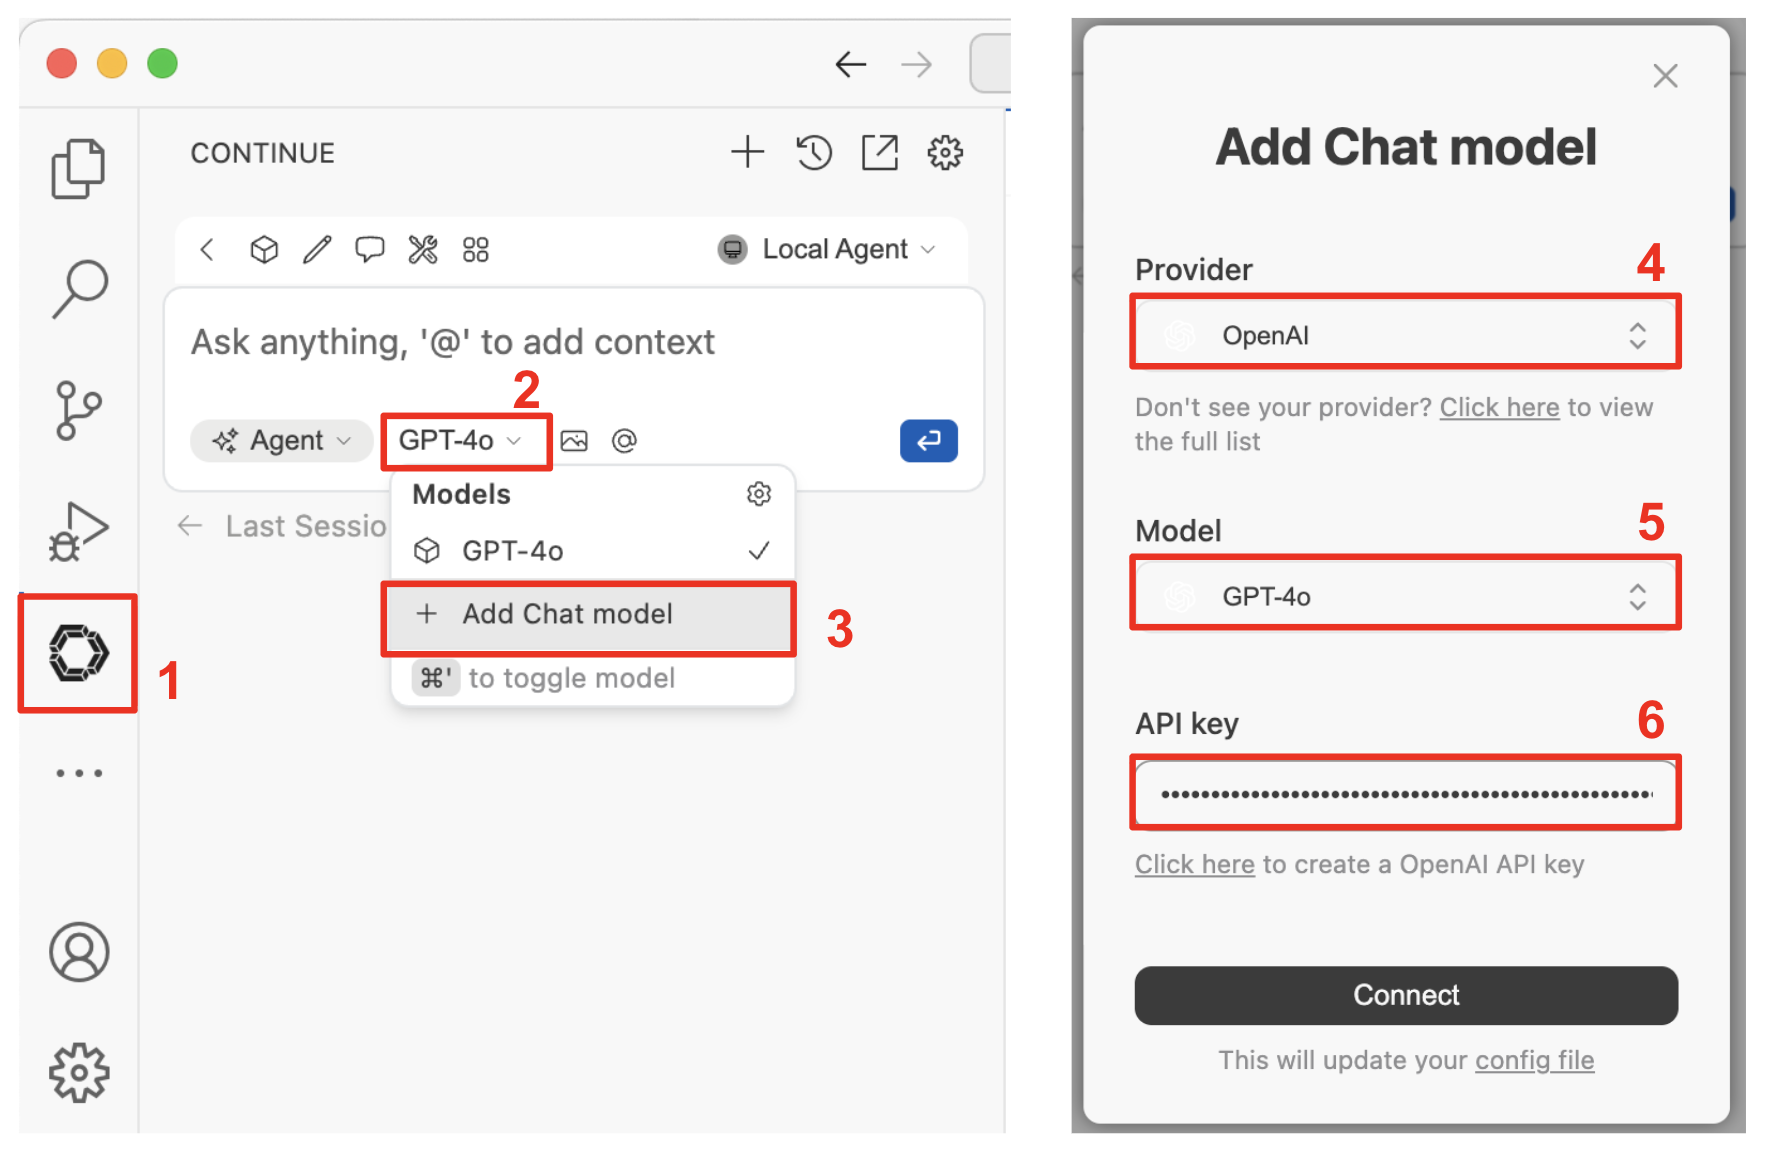This screenshot has height=1162, width=1766.
Task: Open the Manage gear at the sidebar bottom
Action: 79,1073
